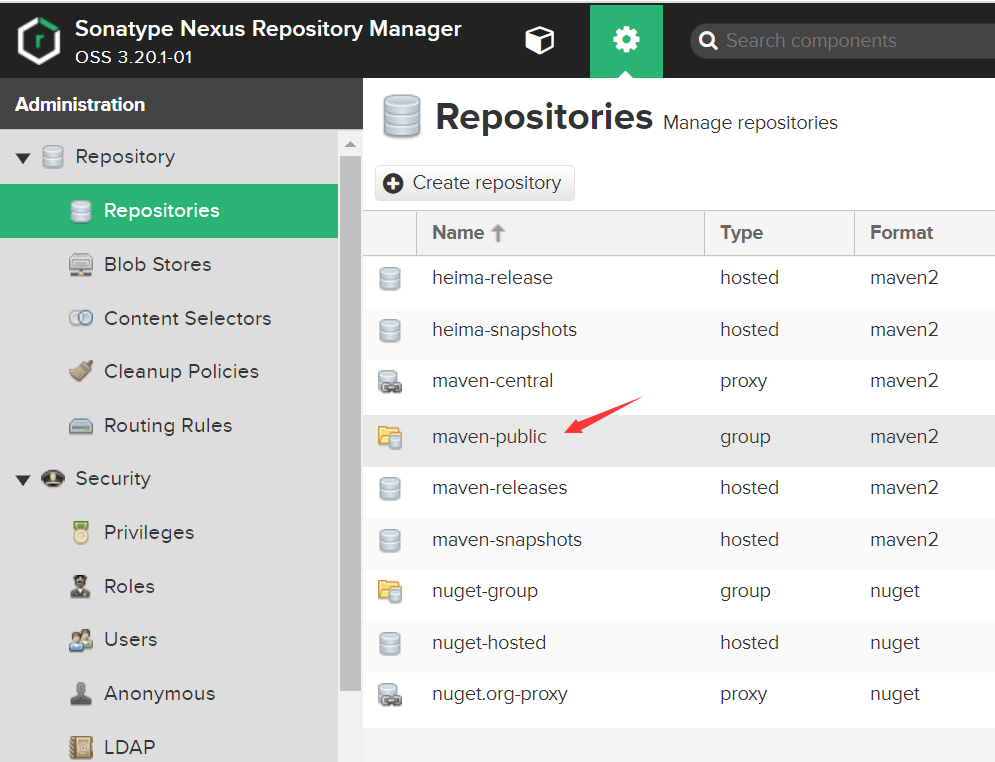Click the maven-public group folder icon

coord(390,438)
